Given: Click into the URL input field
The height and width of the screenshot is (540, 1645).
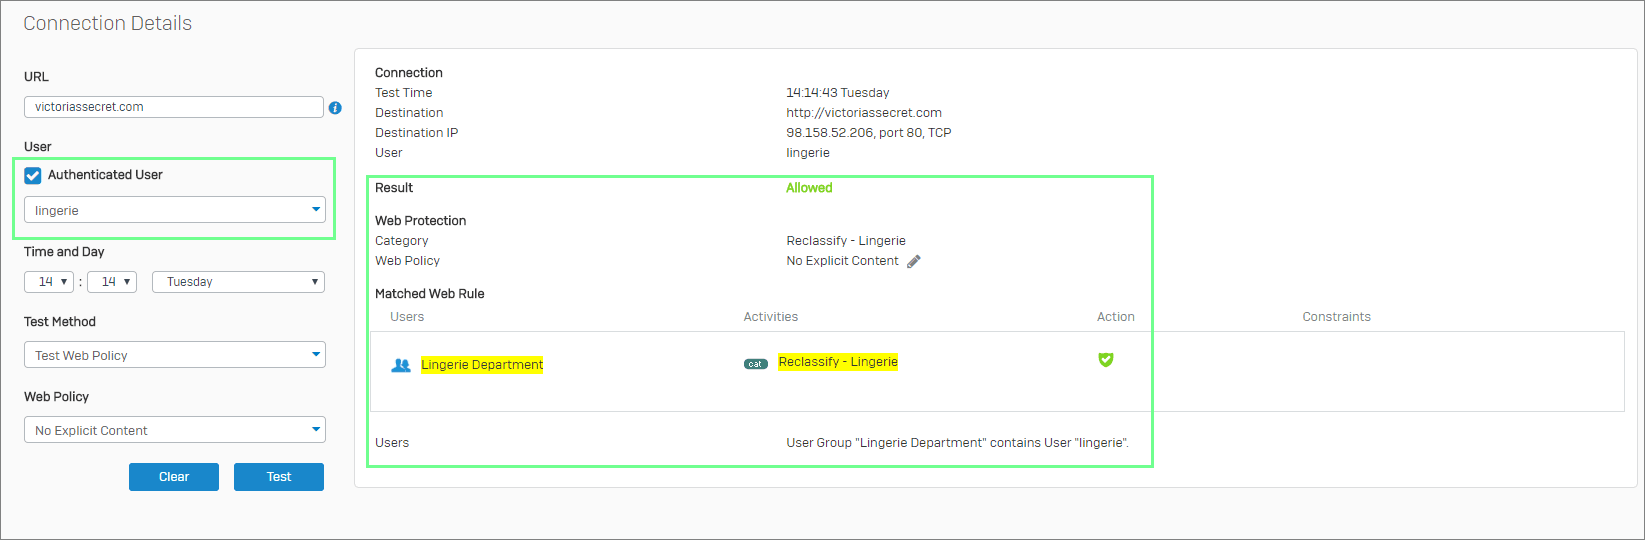Looking at the screenshot, I should click(x=174, y=107).
